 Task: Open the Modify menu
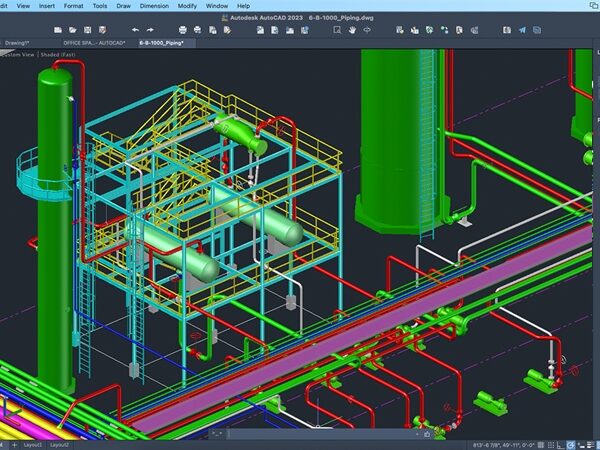(x=190, y=5)
